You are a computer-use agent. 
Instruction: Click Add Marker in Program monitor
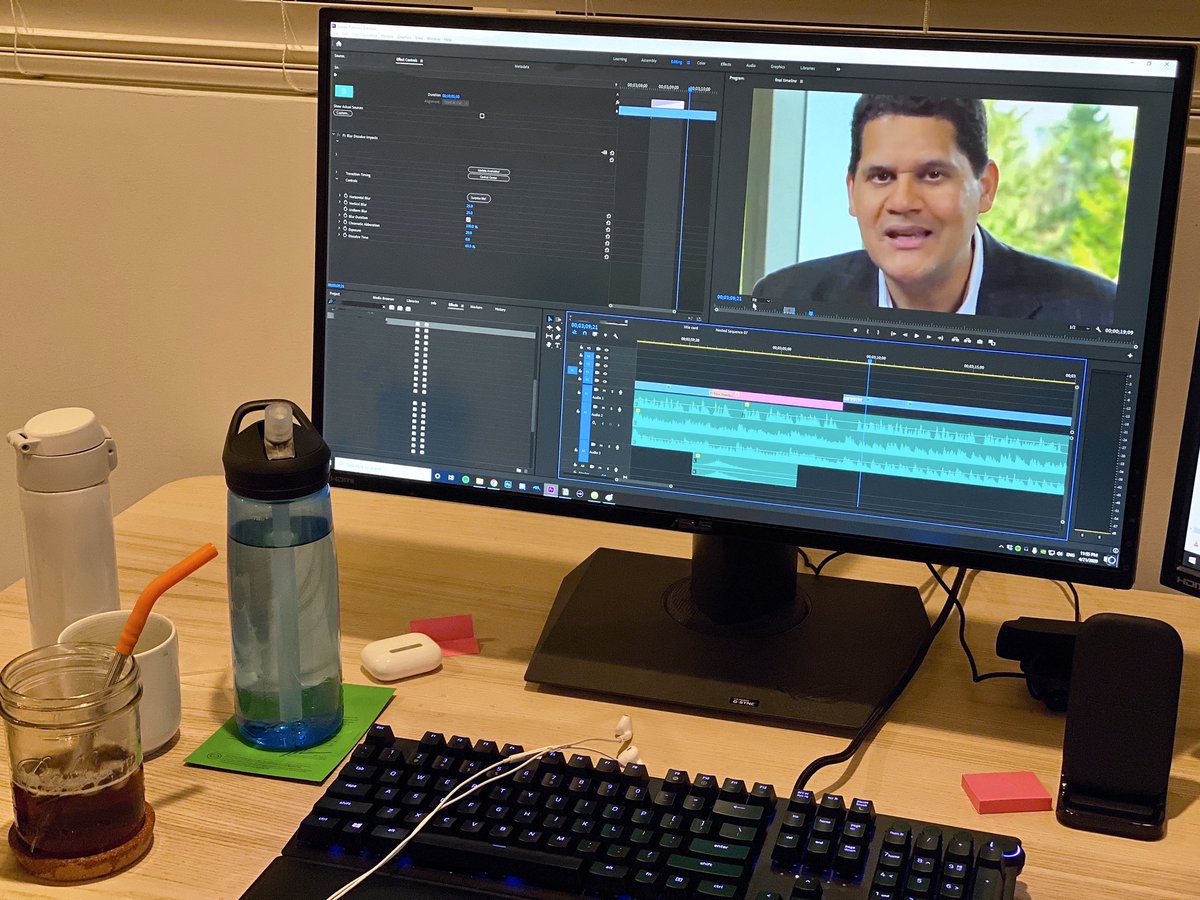click(856, 330)
